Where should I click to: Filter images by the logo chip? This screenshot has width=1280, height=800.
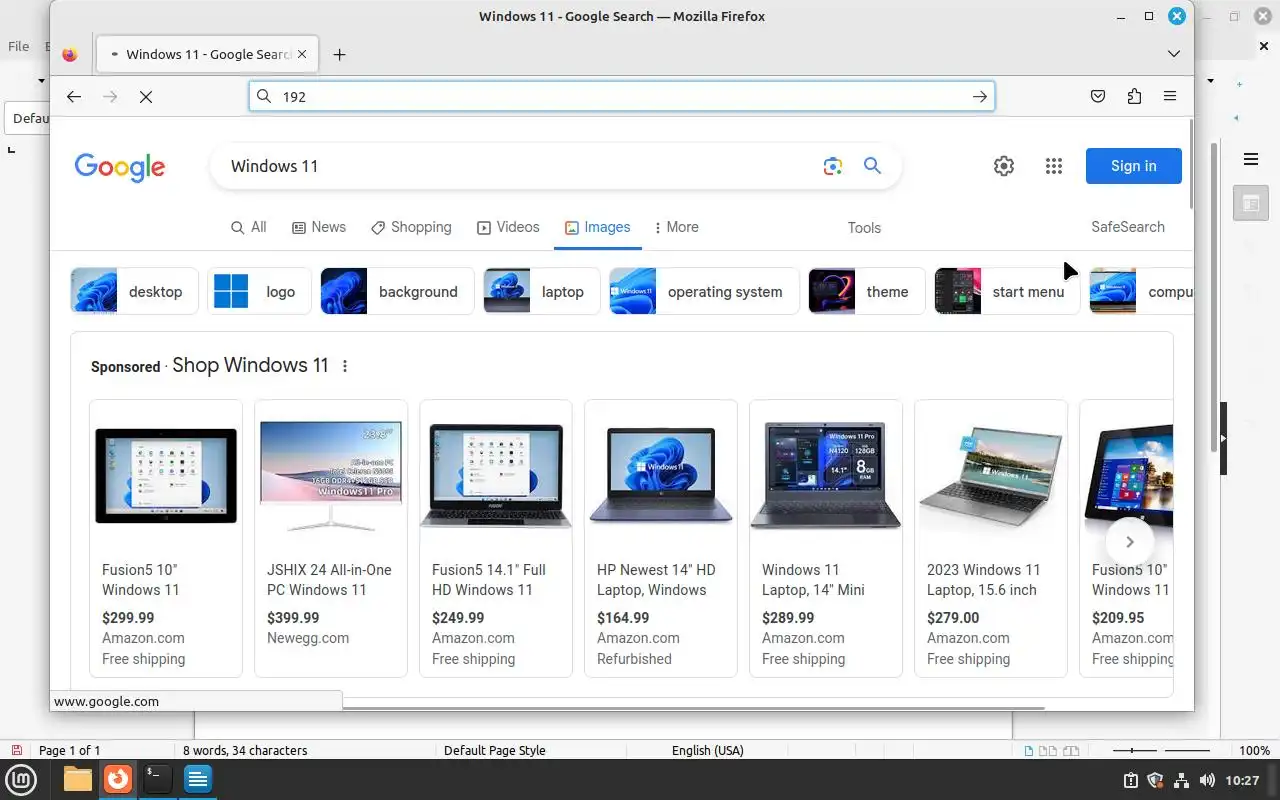click(x=259, y=292)
